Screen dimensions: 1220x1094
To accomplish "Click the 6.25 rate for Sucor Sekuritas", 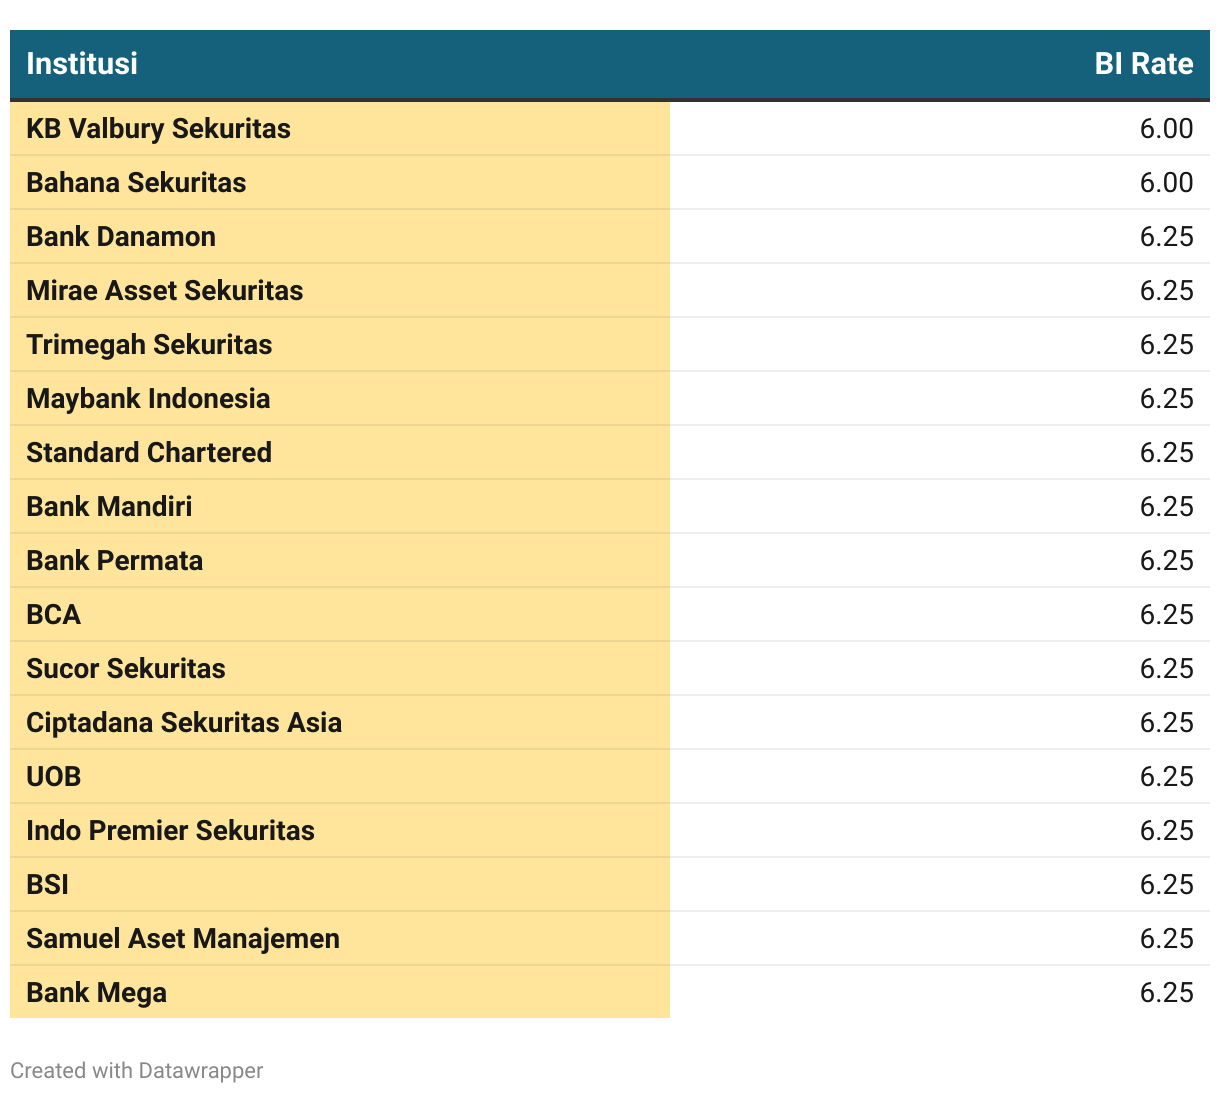I will tap(1167, 669).
